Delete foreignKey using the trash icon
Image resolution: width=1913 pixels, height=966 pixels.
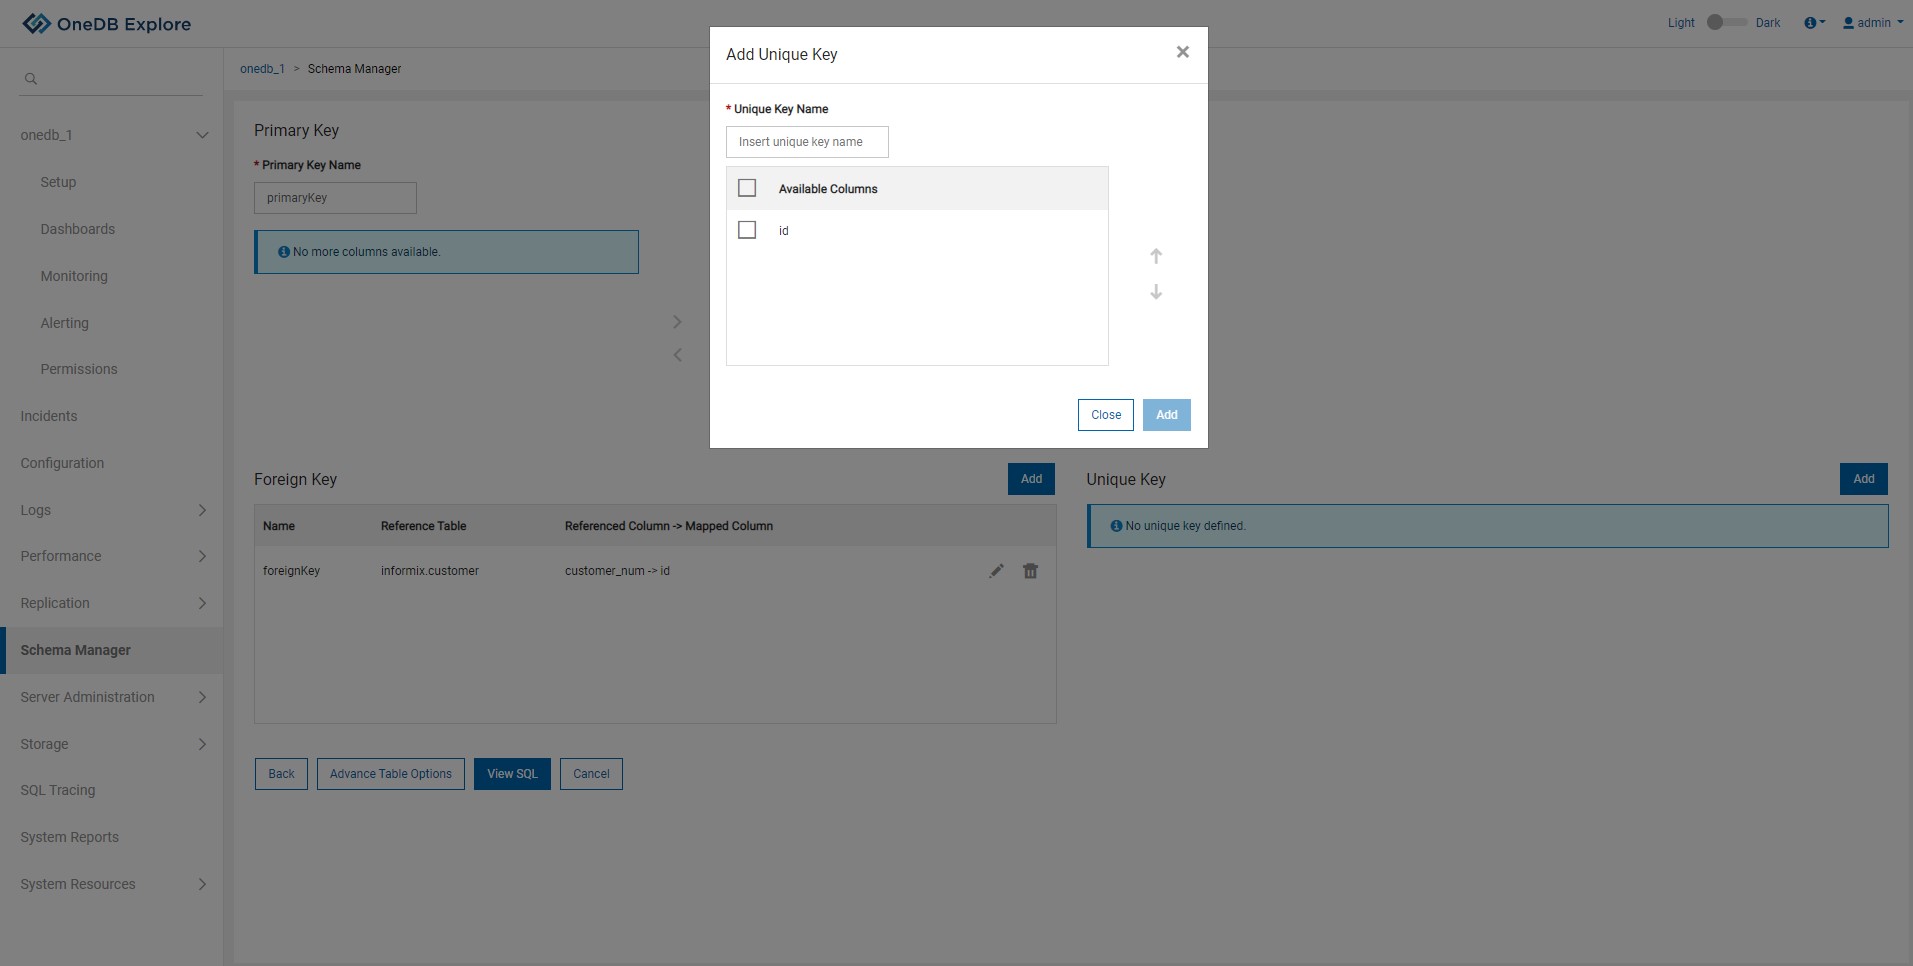(x=1030, y=571)
